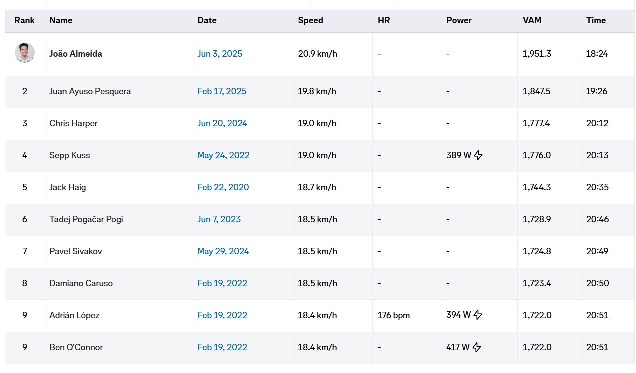Screen dimensions: 636x373
Task: Click the Power column header
Action: 459,20
